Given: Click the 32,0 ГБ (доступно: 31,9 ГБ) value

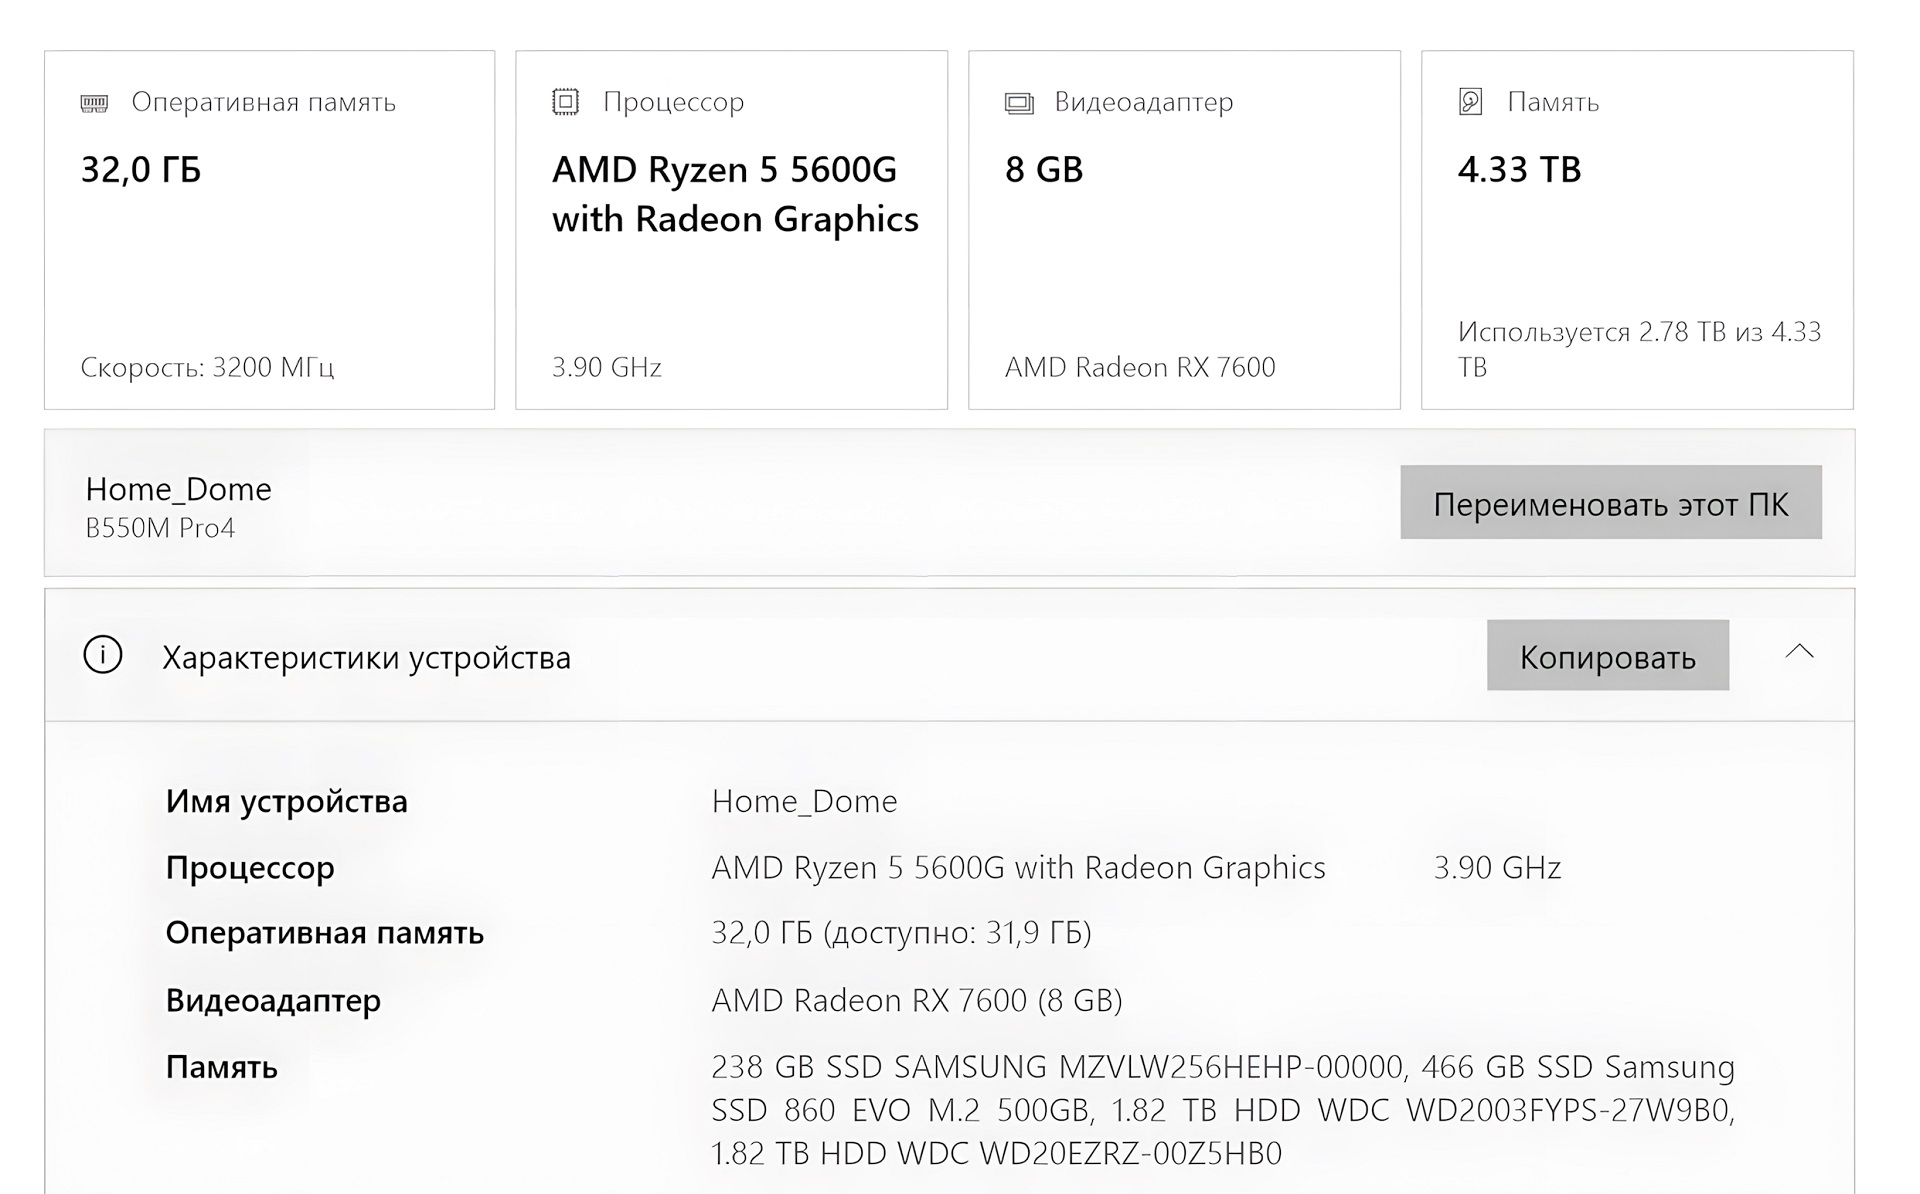Looking at the screenshot, I should pos(901,933).
